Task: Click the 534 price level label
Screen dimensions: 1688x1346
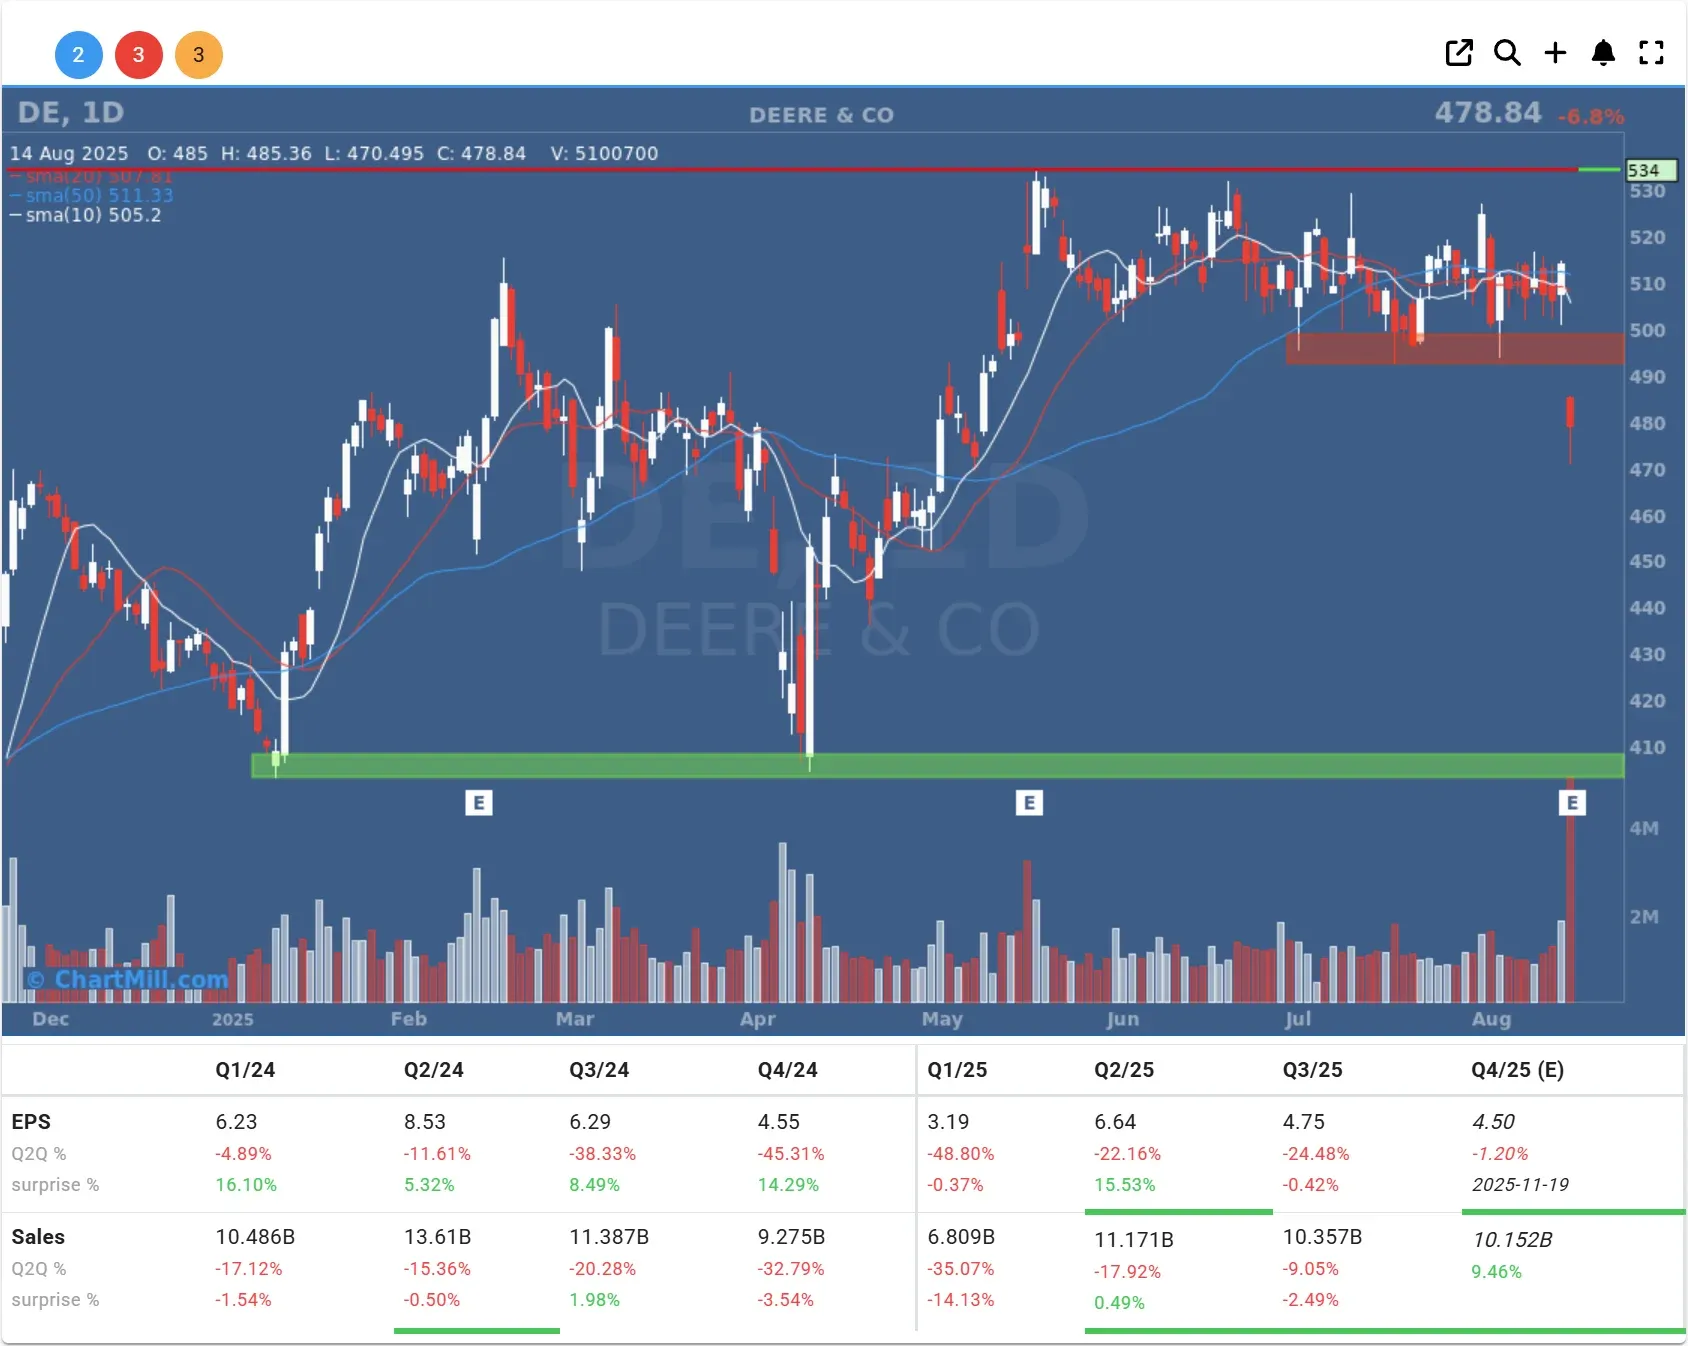Action: pos(1651,171)
